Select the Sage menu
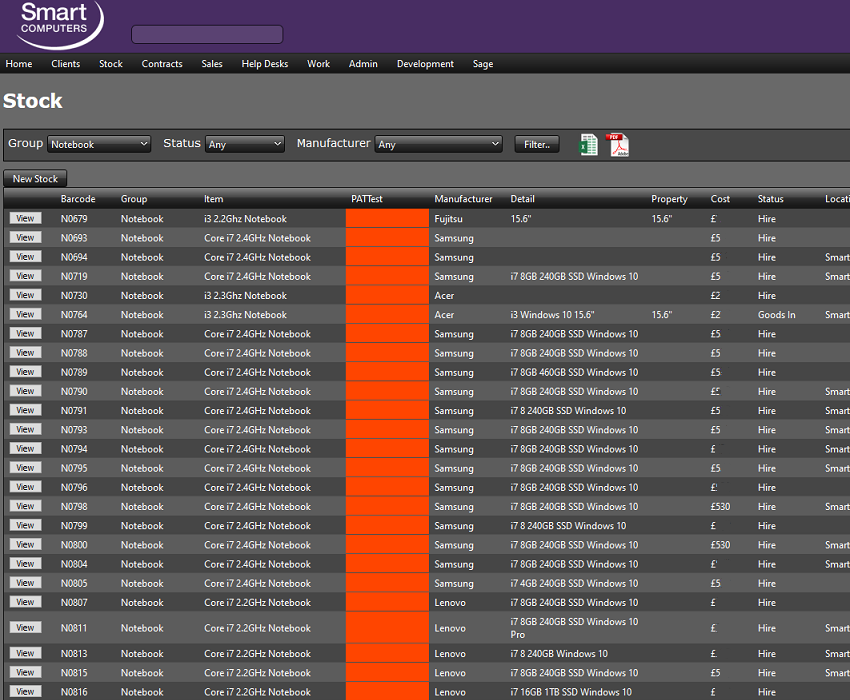 [x=483, y=64]
